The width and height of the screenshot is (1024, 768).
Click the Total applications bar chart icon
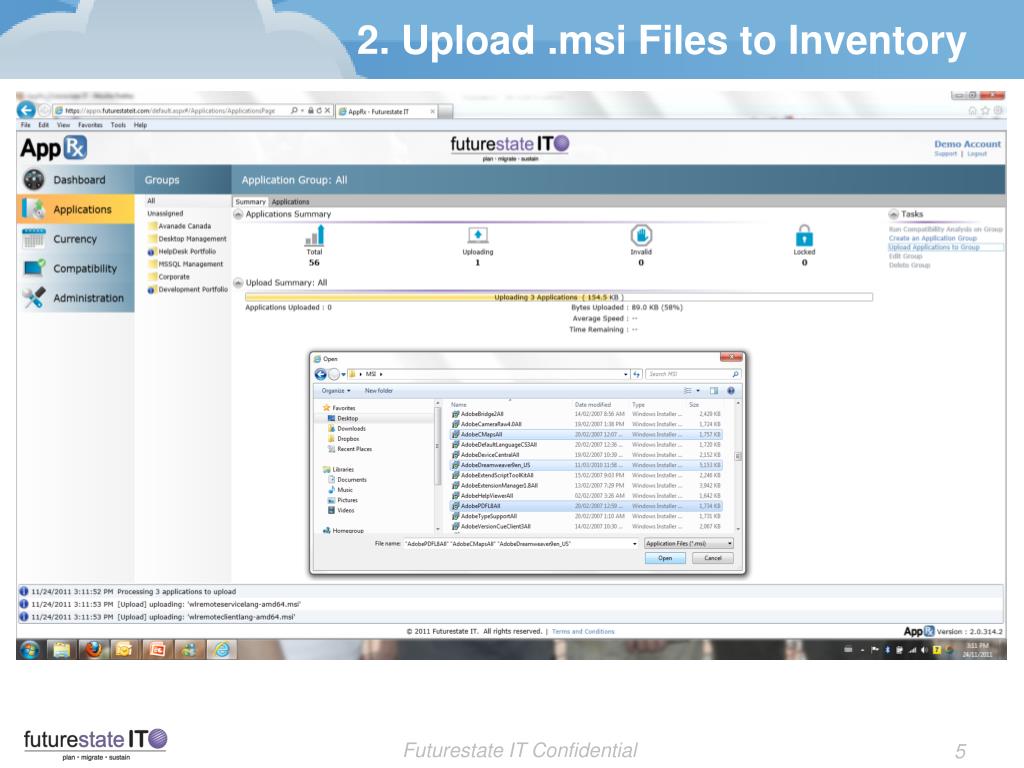pos(315,236)
